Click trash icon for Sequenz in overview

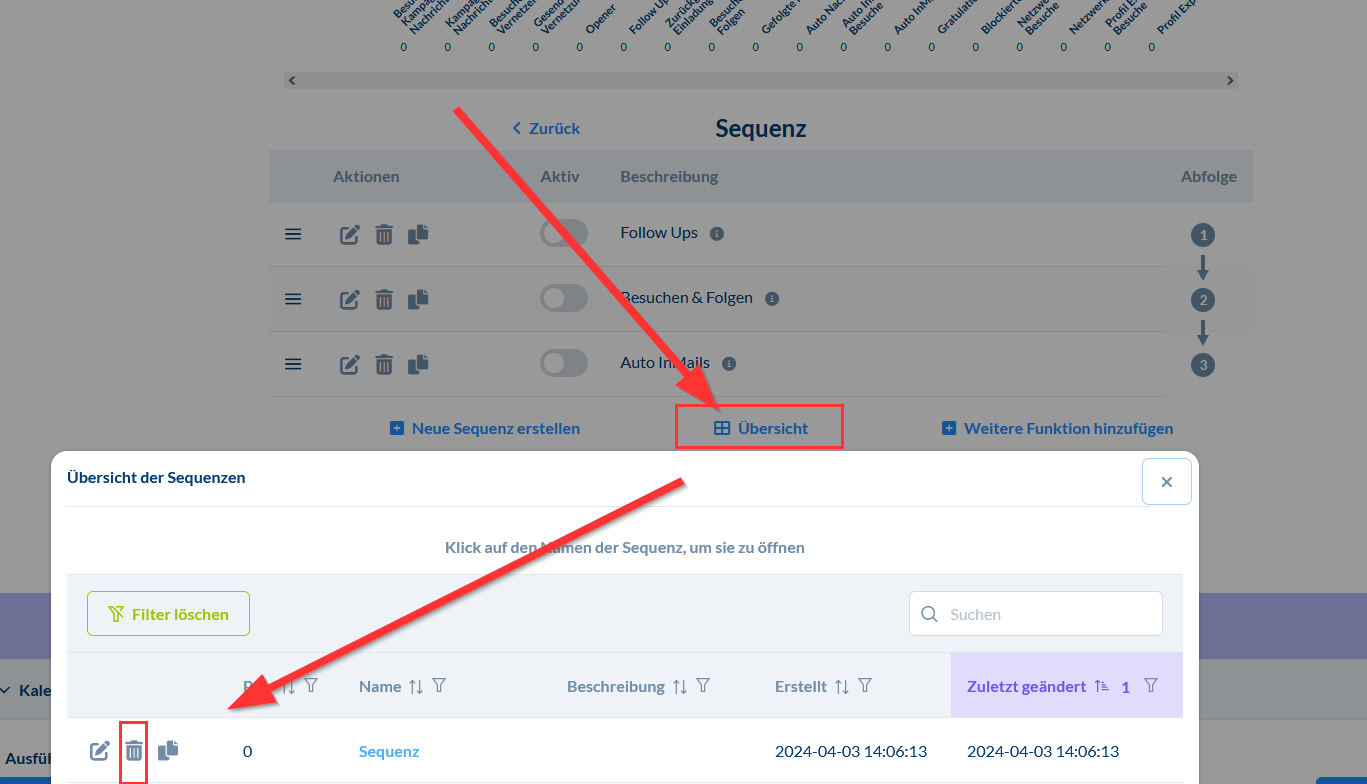click(134, 750)
